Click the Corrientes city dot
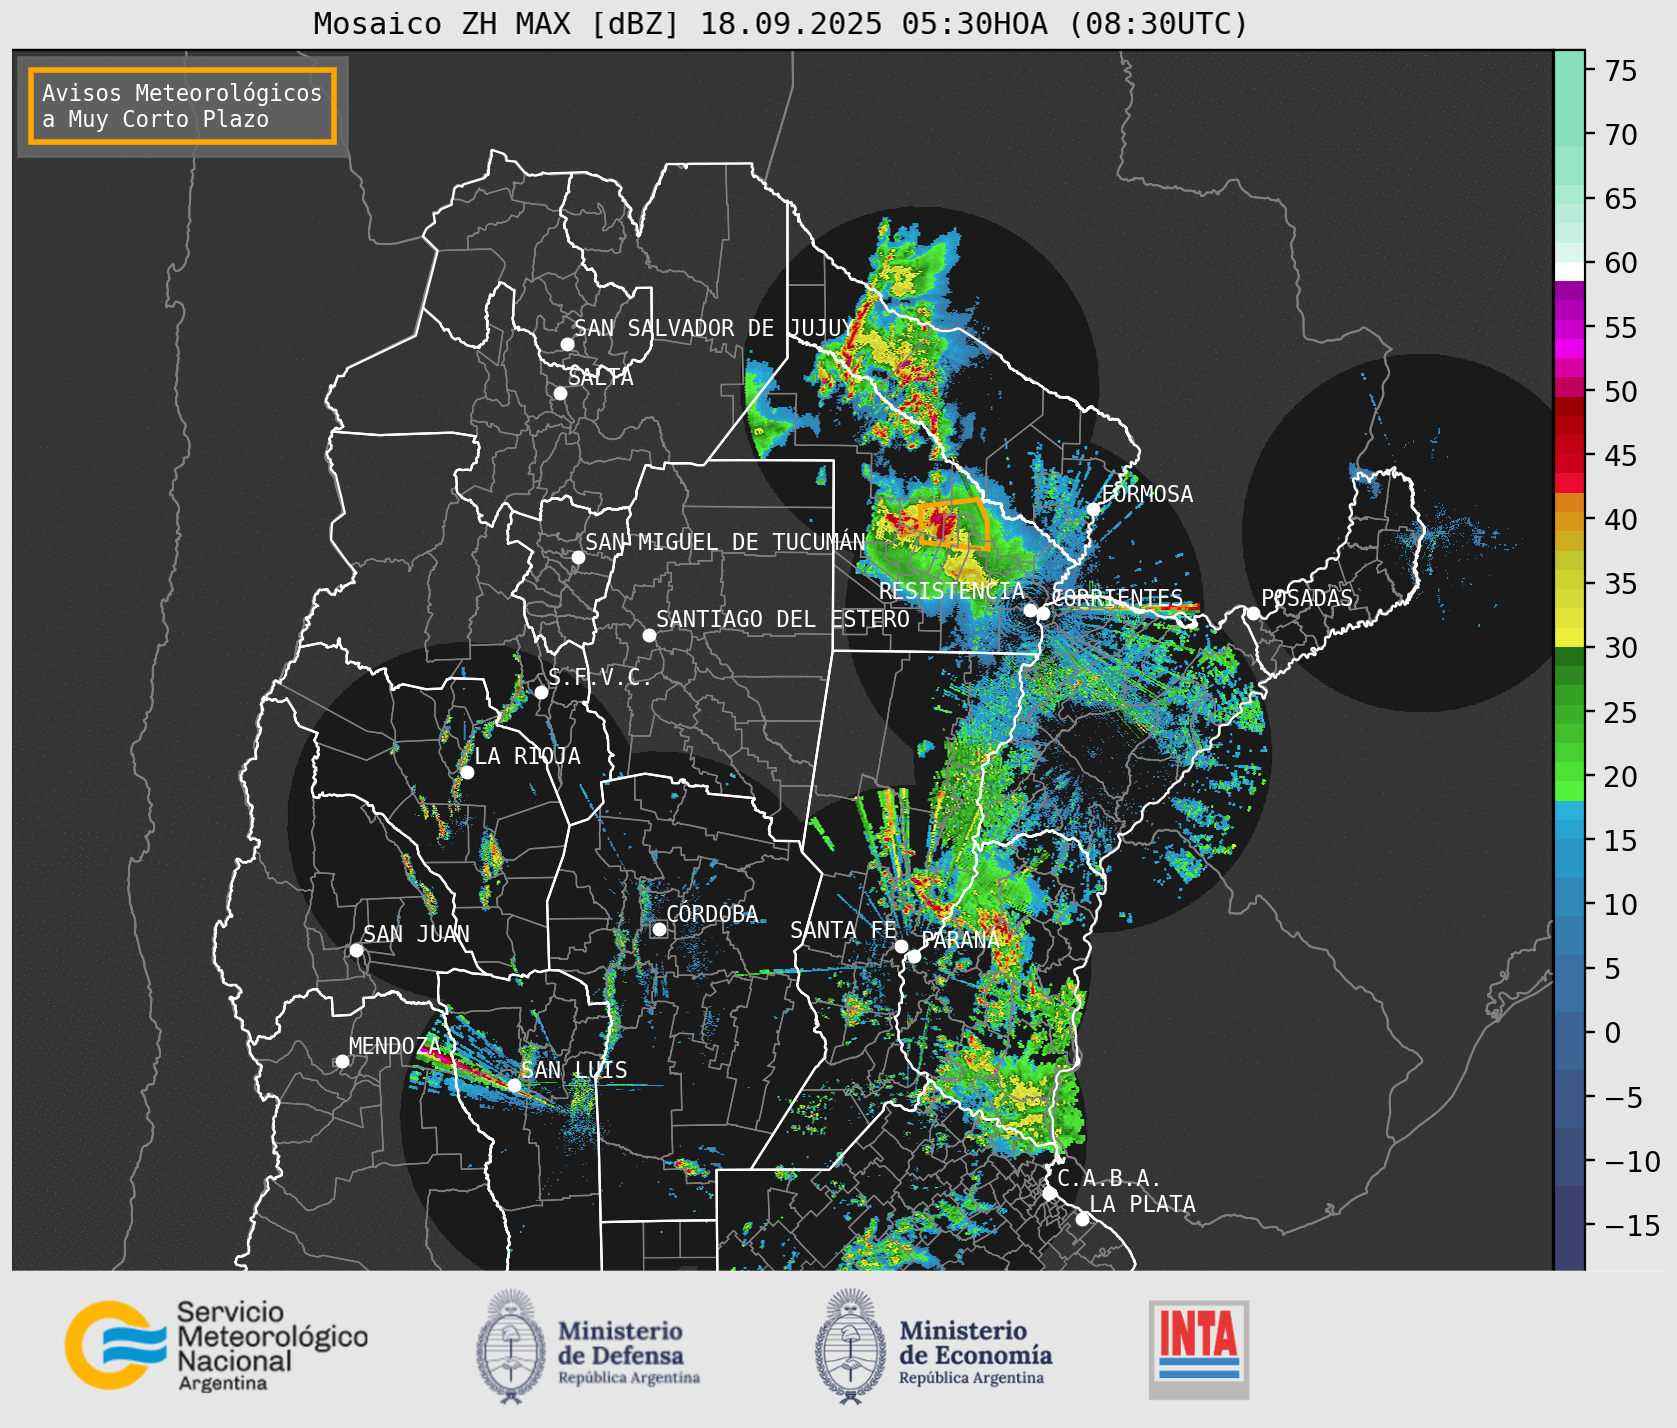 coord(1043,613)
